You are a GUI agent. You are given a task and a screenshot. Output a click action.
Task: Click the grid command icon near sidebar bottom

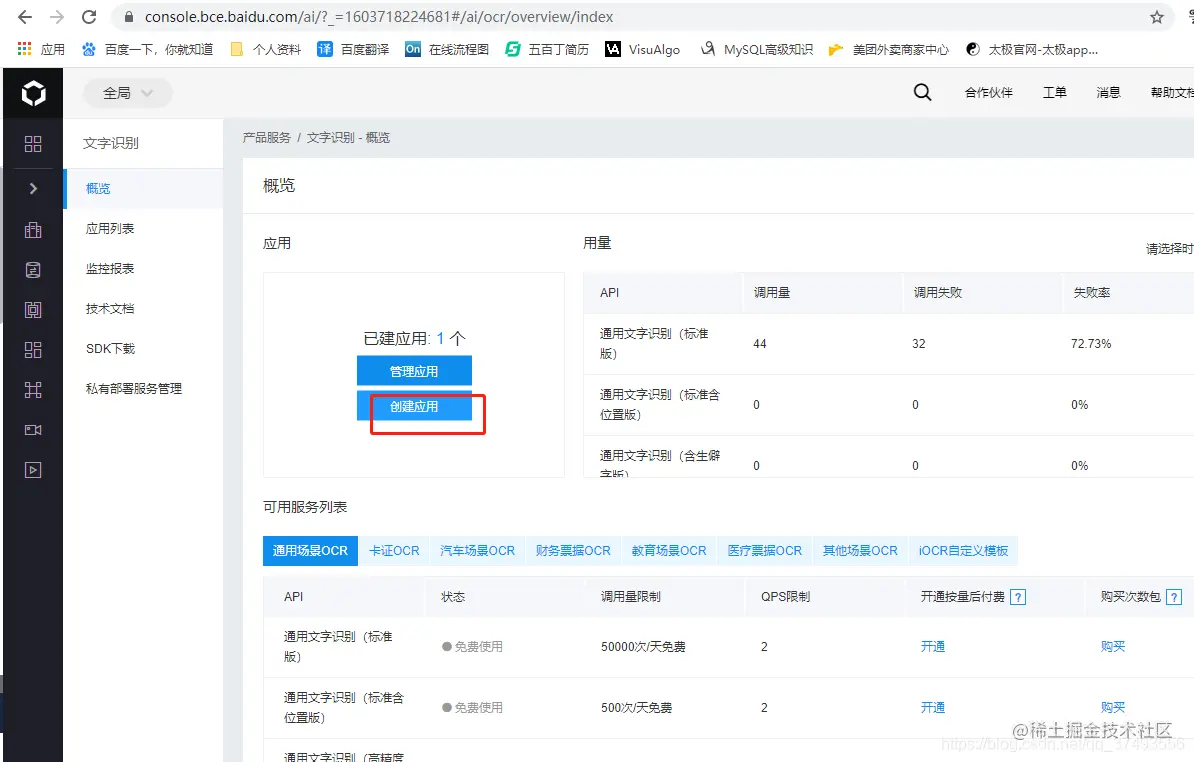point(33,389)
